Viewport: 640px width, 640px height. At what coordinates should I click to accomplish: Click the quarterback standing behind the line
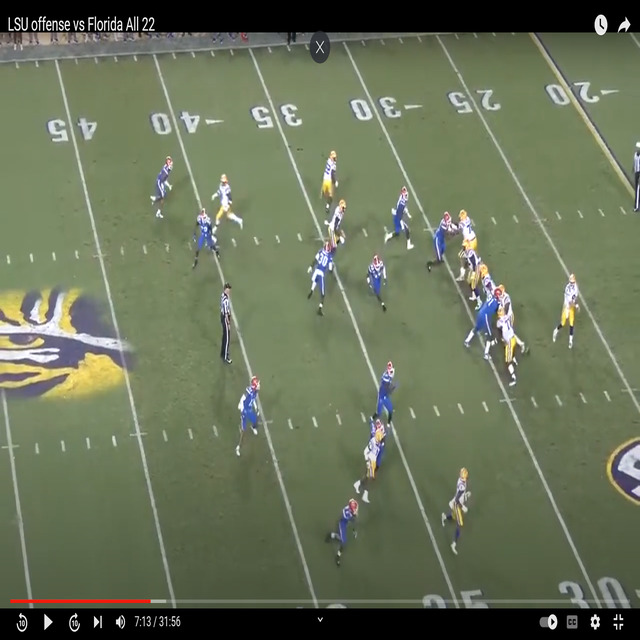point(568,310)
